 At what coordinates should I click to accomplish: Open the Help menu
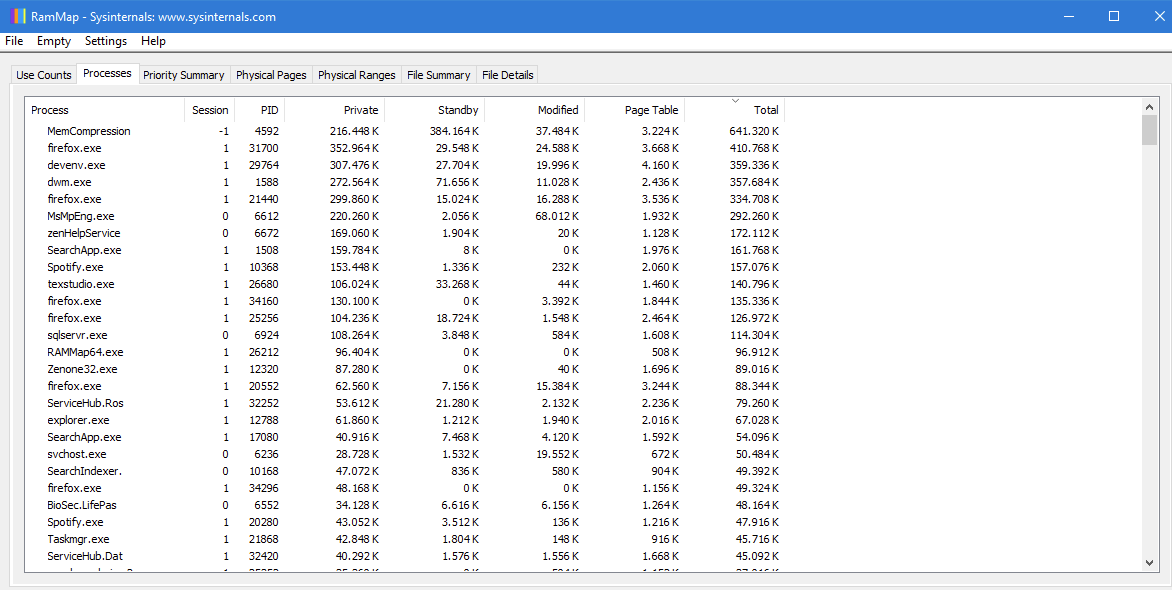(153, 41)
